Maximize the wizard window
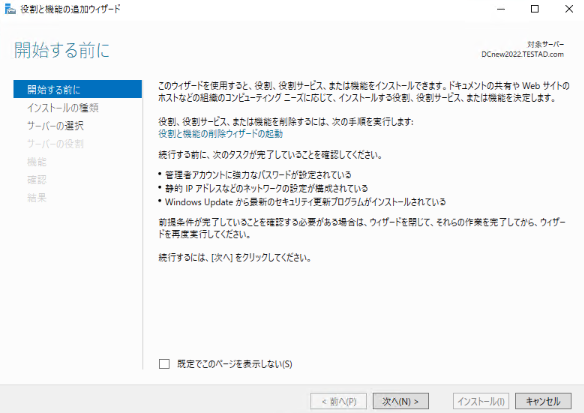The height and width of the screenshot is (413, 584). 535,9
